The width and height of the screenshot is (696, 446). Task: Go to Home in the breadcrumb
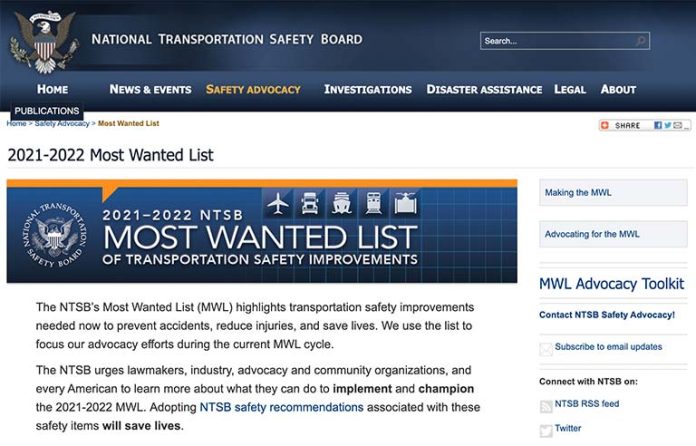(x=16, y=123)
